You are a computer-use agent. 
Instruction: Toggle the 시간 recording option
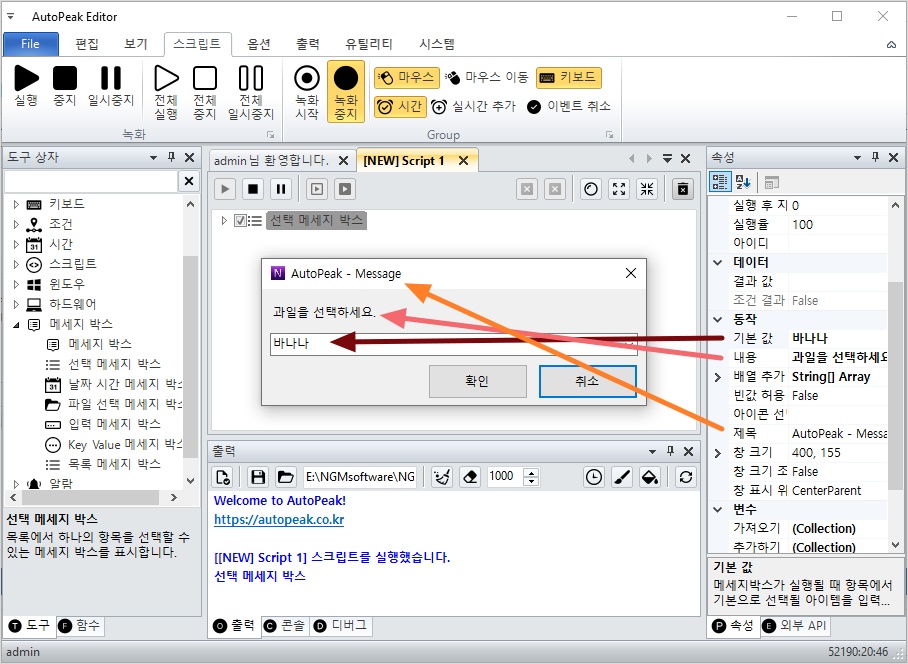(400, 107)
